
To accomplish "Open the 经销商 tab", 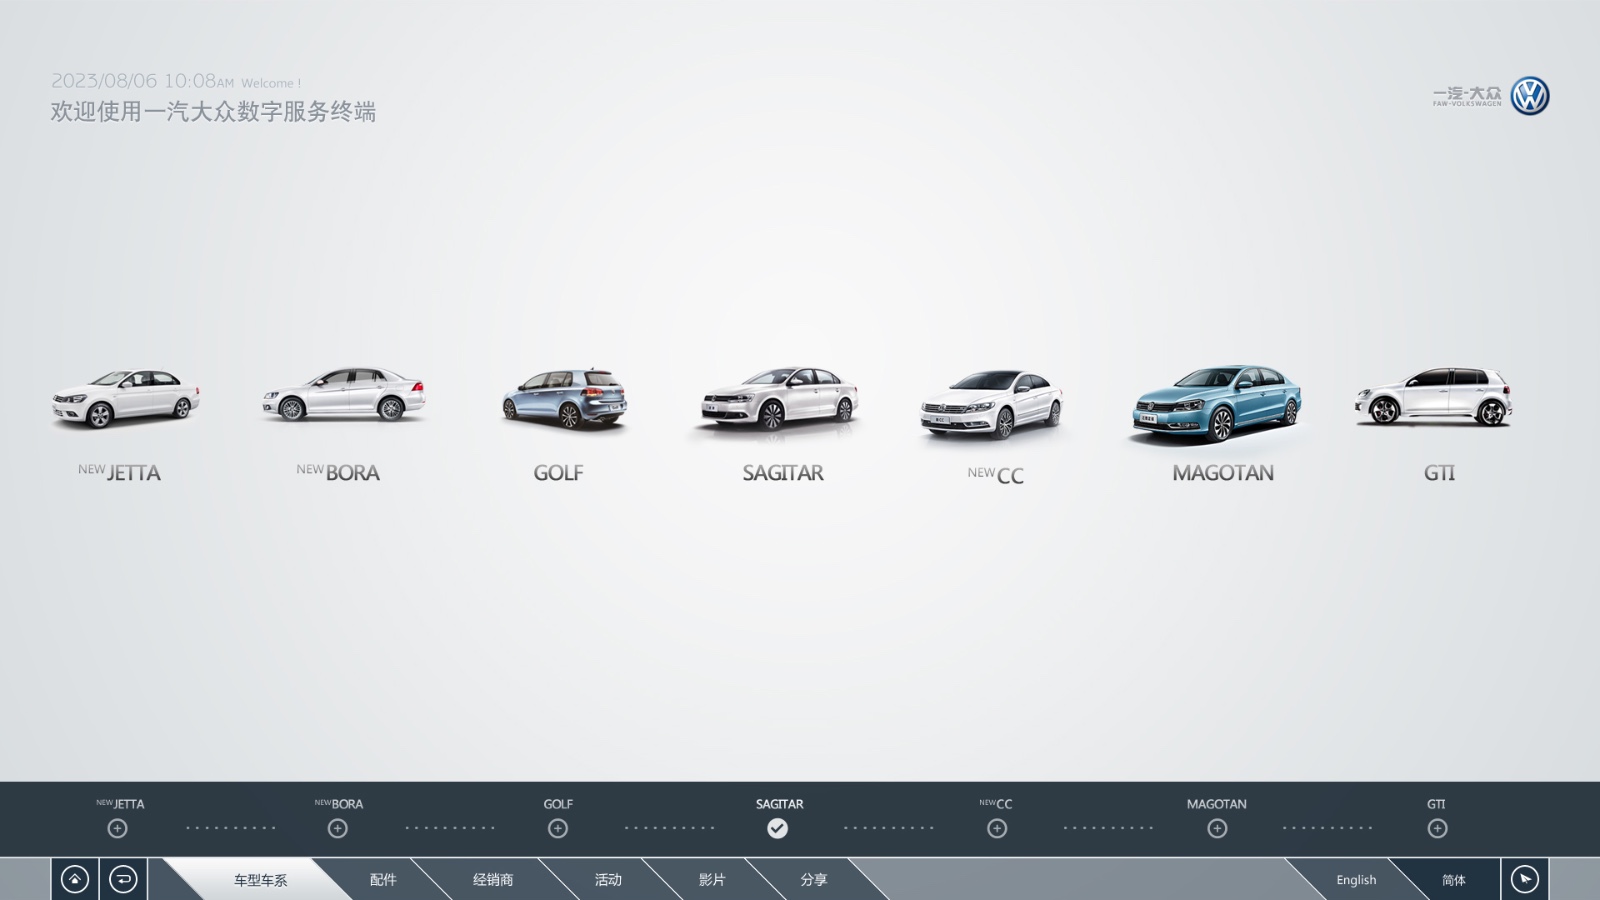I will click(x=493, y=880).
